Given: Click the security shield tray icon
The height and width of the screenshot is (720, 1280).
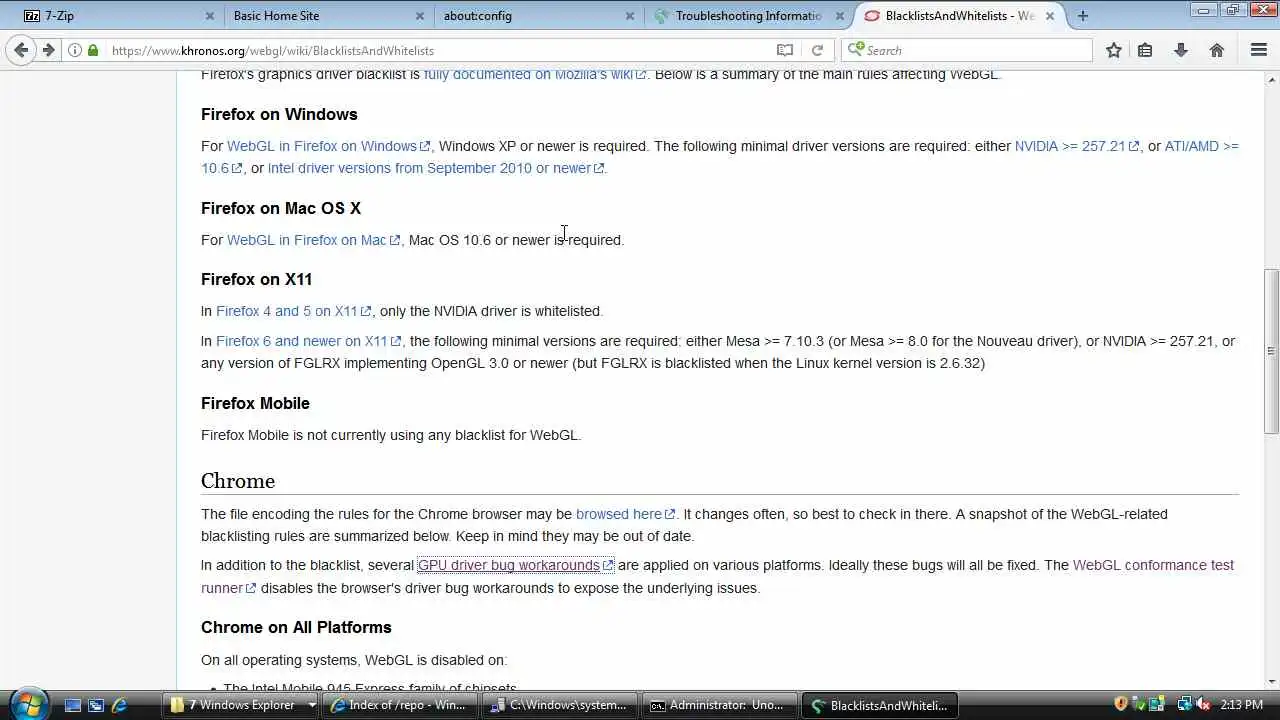Looking at the screenshot, I should (1121, 704).
